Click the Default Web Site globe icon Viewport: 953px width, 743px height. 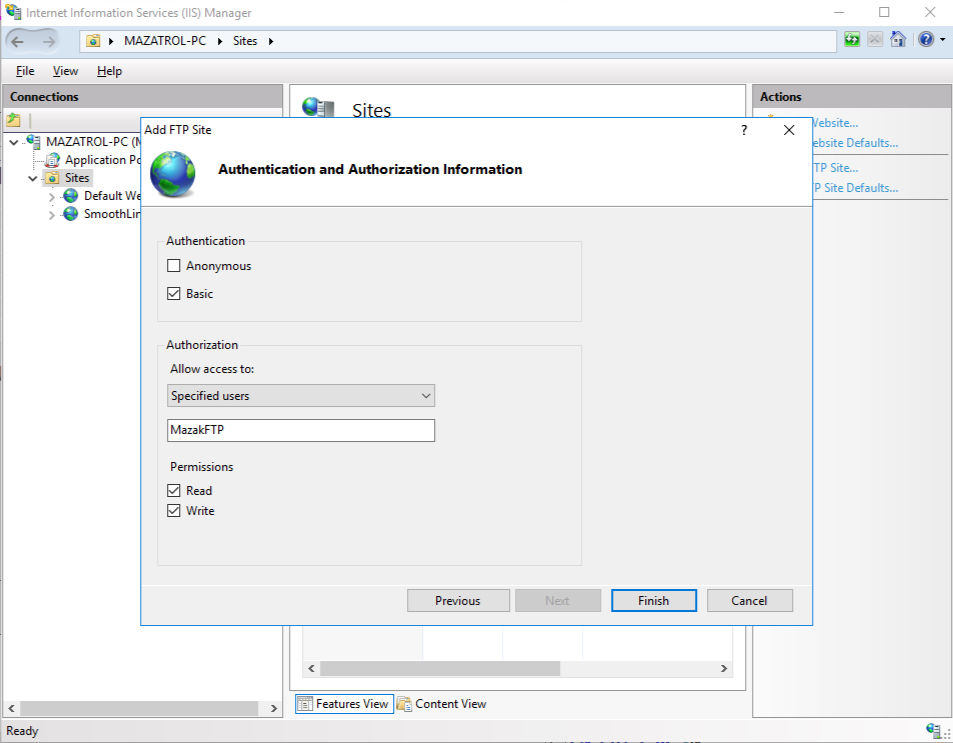(x=71, y=196)
